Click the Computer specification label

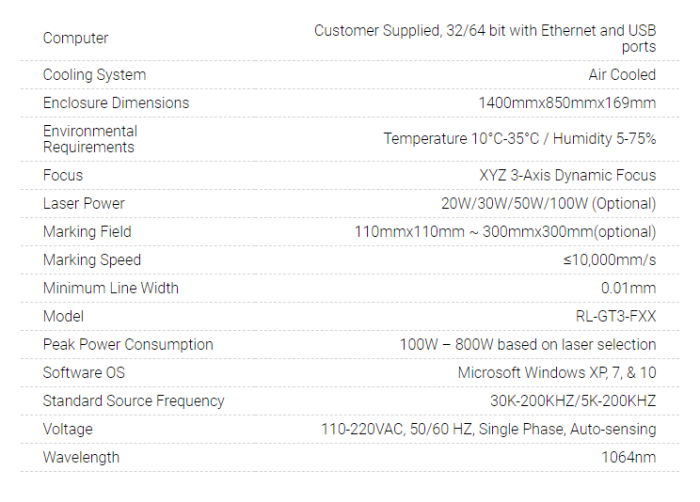click(x=75, y=38)
